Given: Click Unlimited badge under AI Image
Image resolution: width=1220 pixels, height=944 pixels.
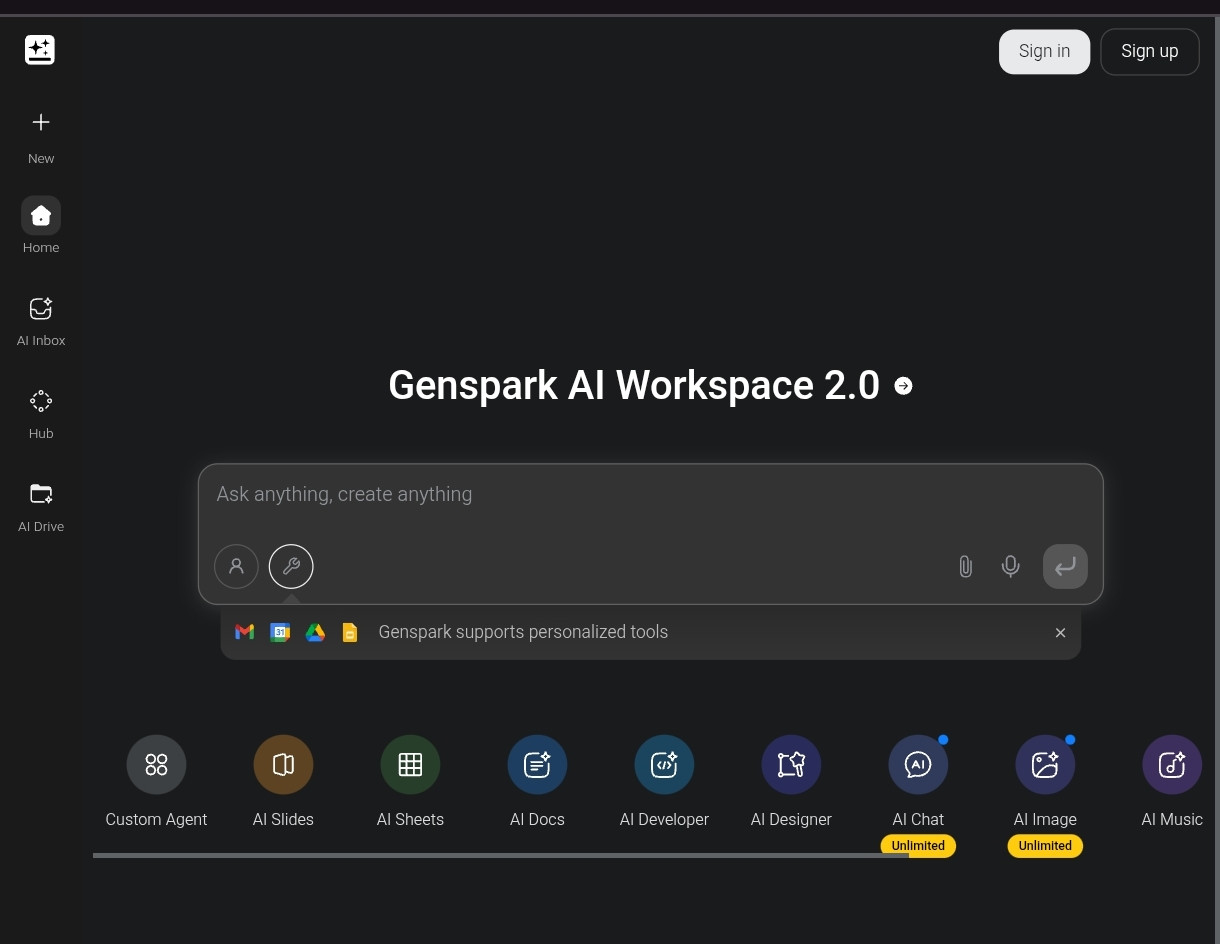Looking at the screenshot, I should pos(1045,846).
